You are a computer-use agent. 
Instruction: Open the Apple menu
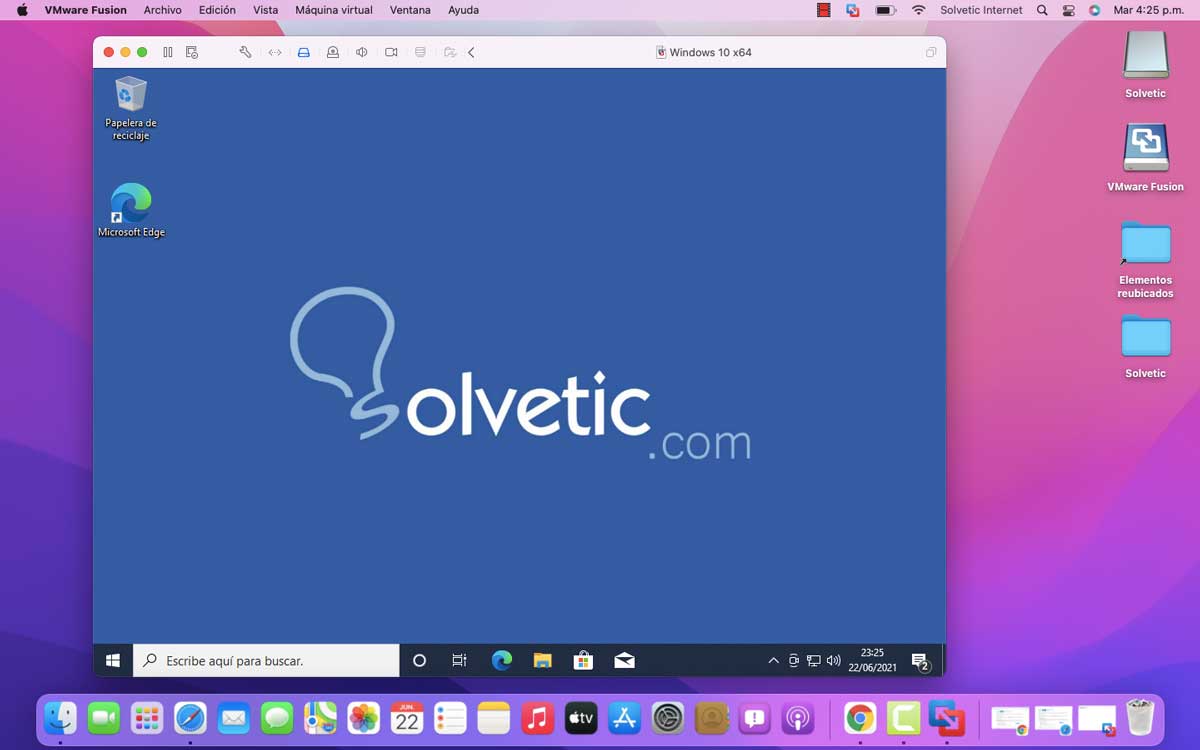(23, 10)
